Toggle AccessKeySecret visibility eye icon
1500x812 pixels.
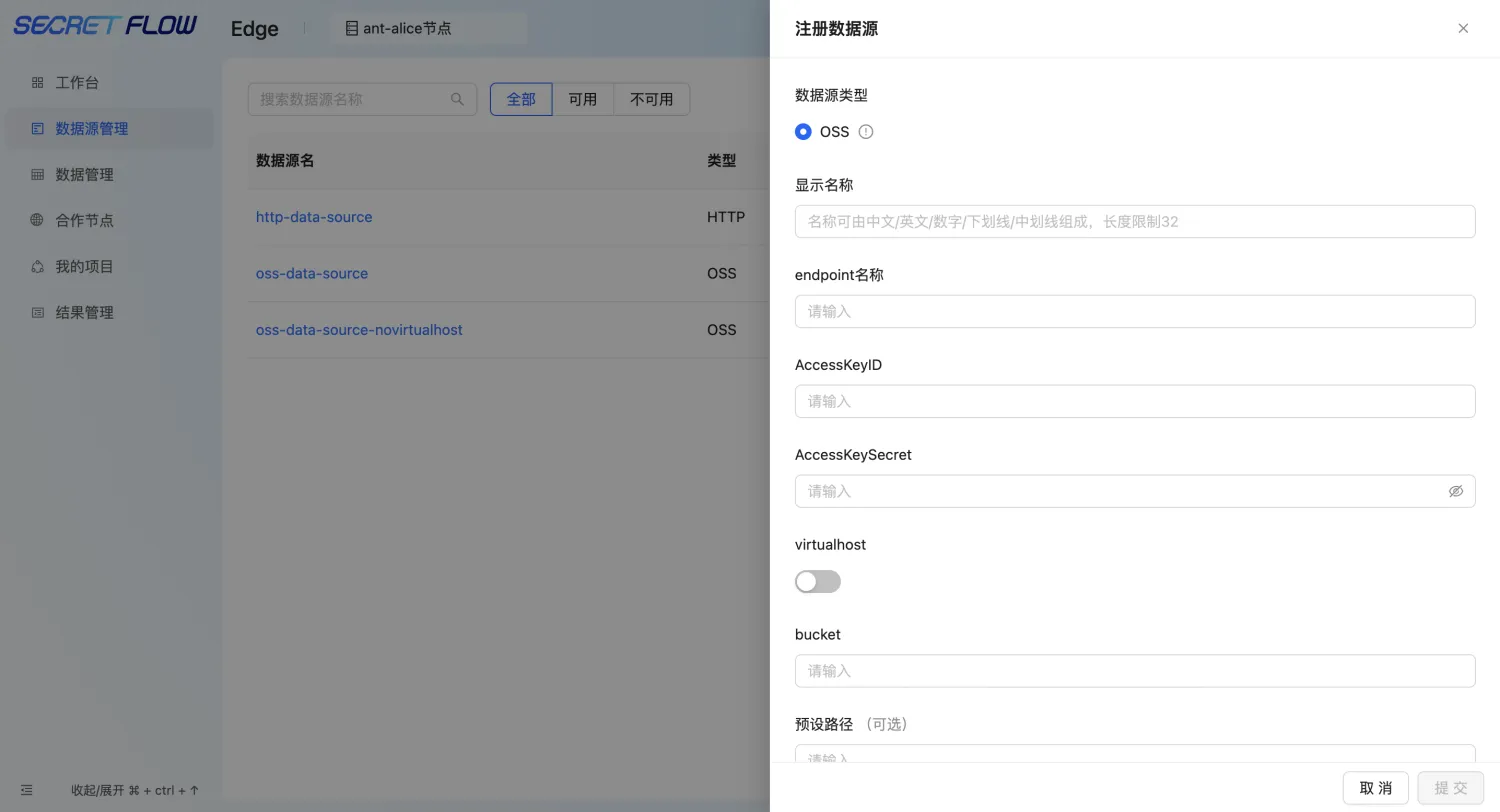1455,491
